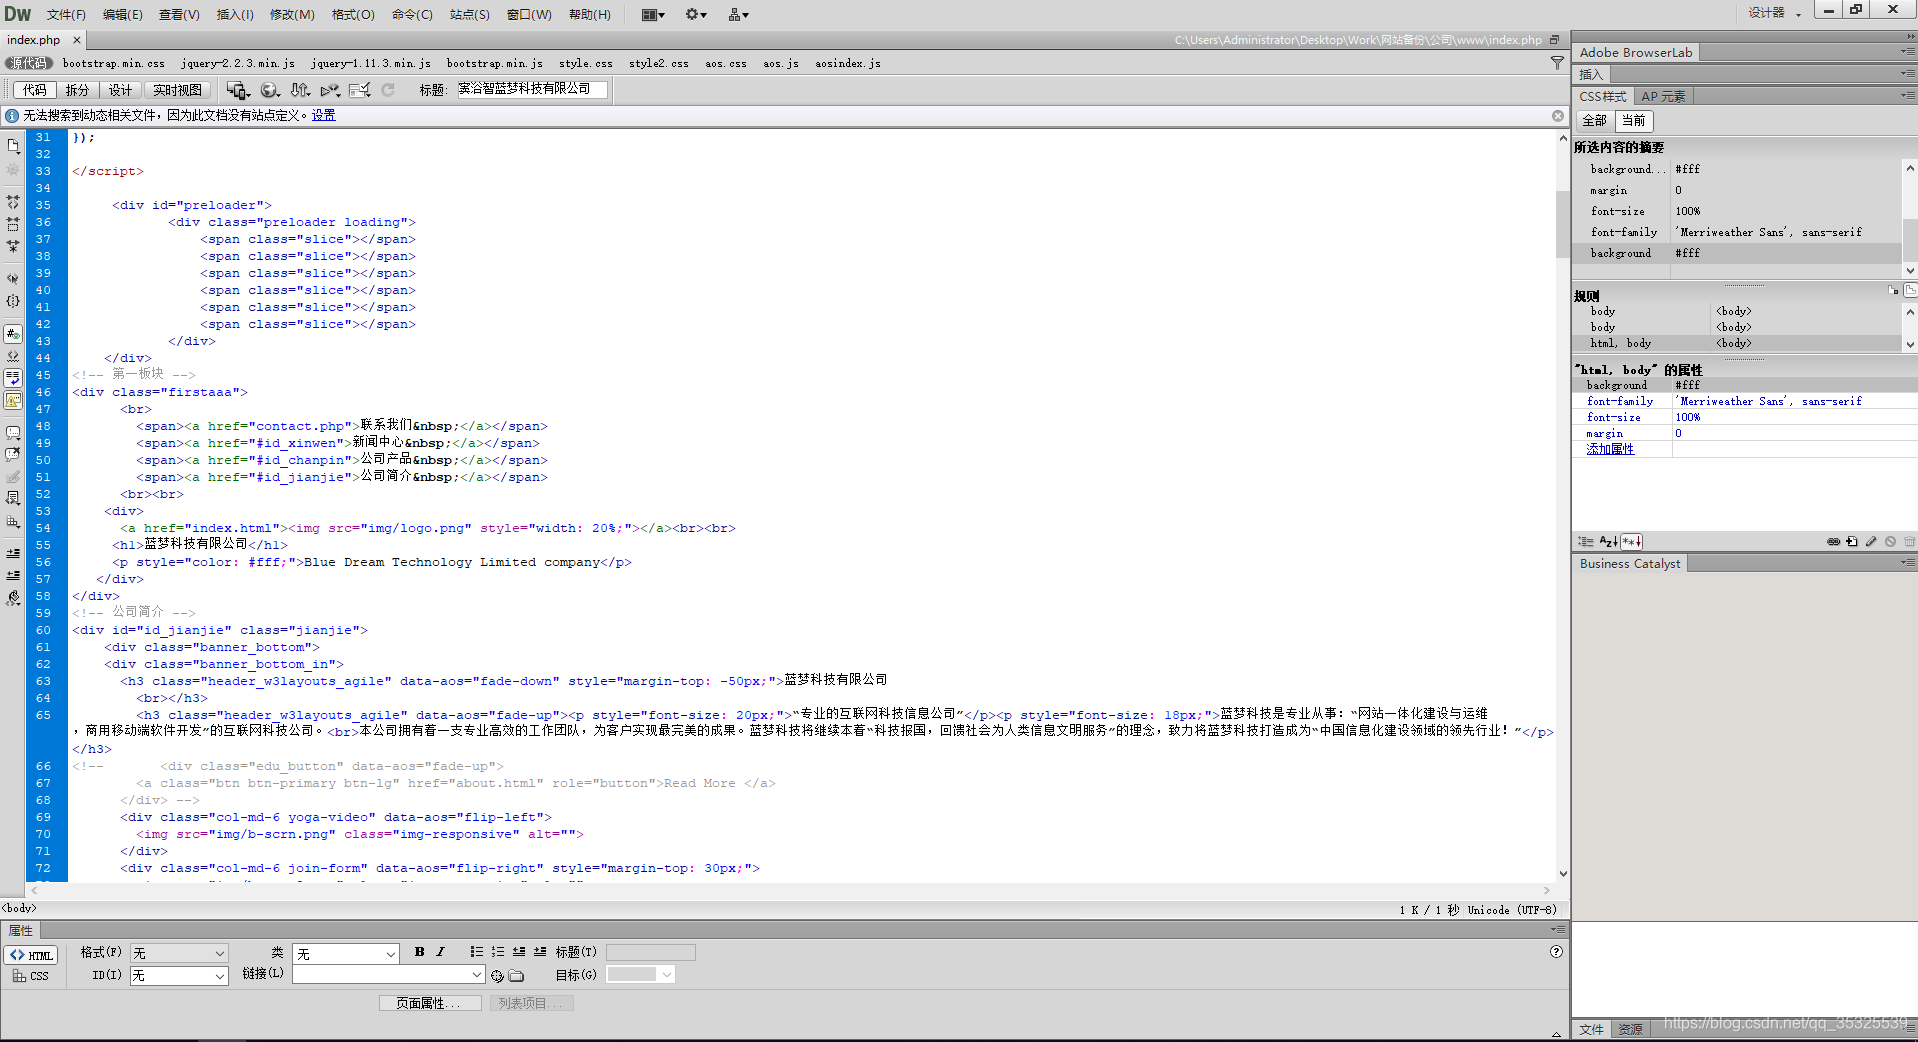Open Page Properties button
Viewport: 1918px width, 1042px height.
[430, 1003]
